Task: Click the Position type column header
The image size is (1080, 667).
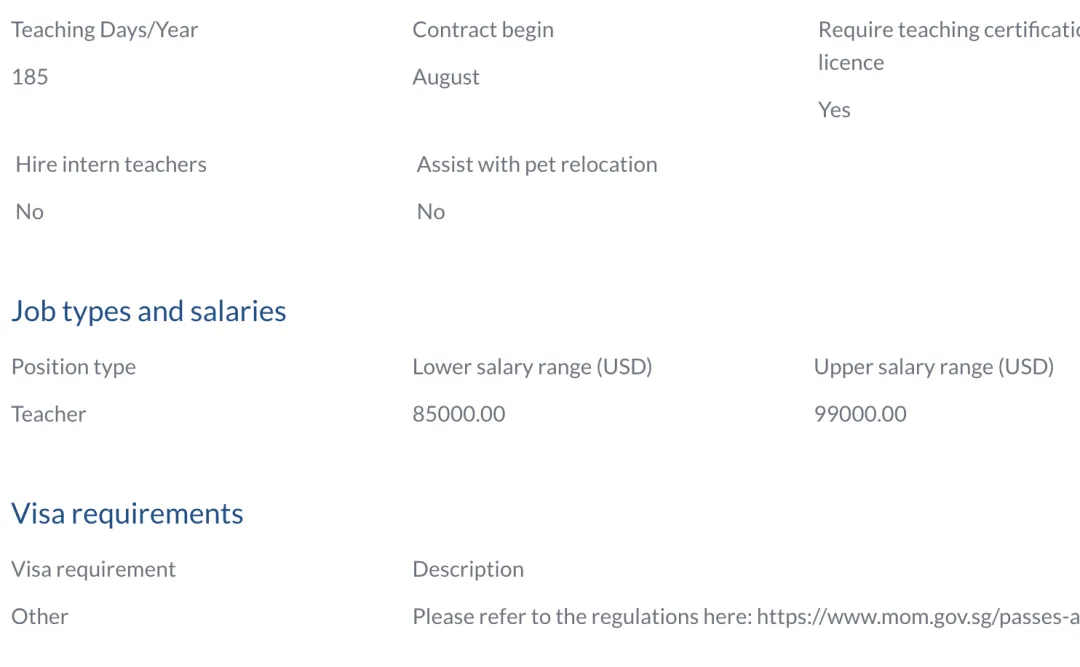Action: [x=74, y=367]
